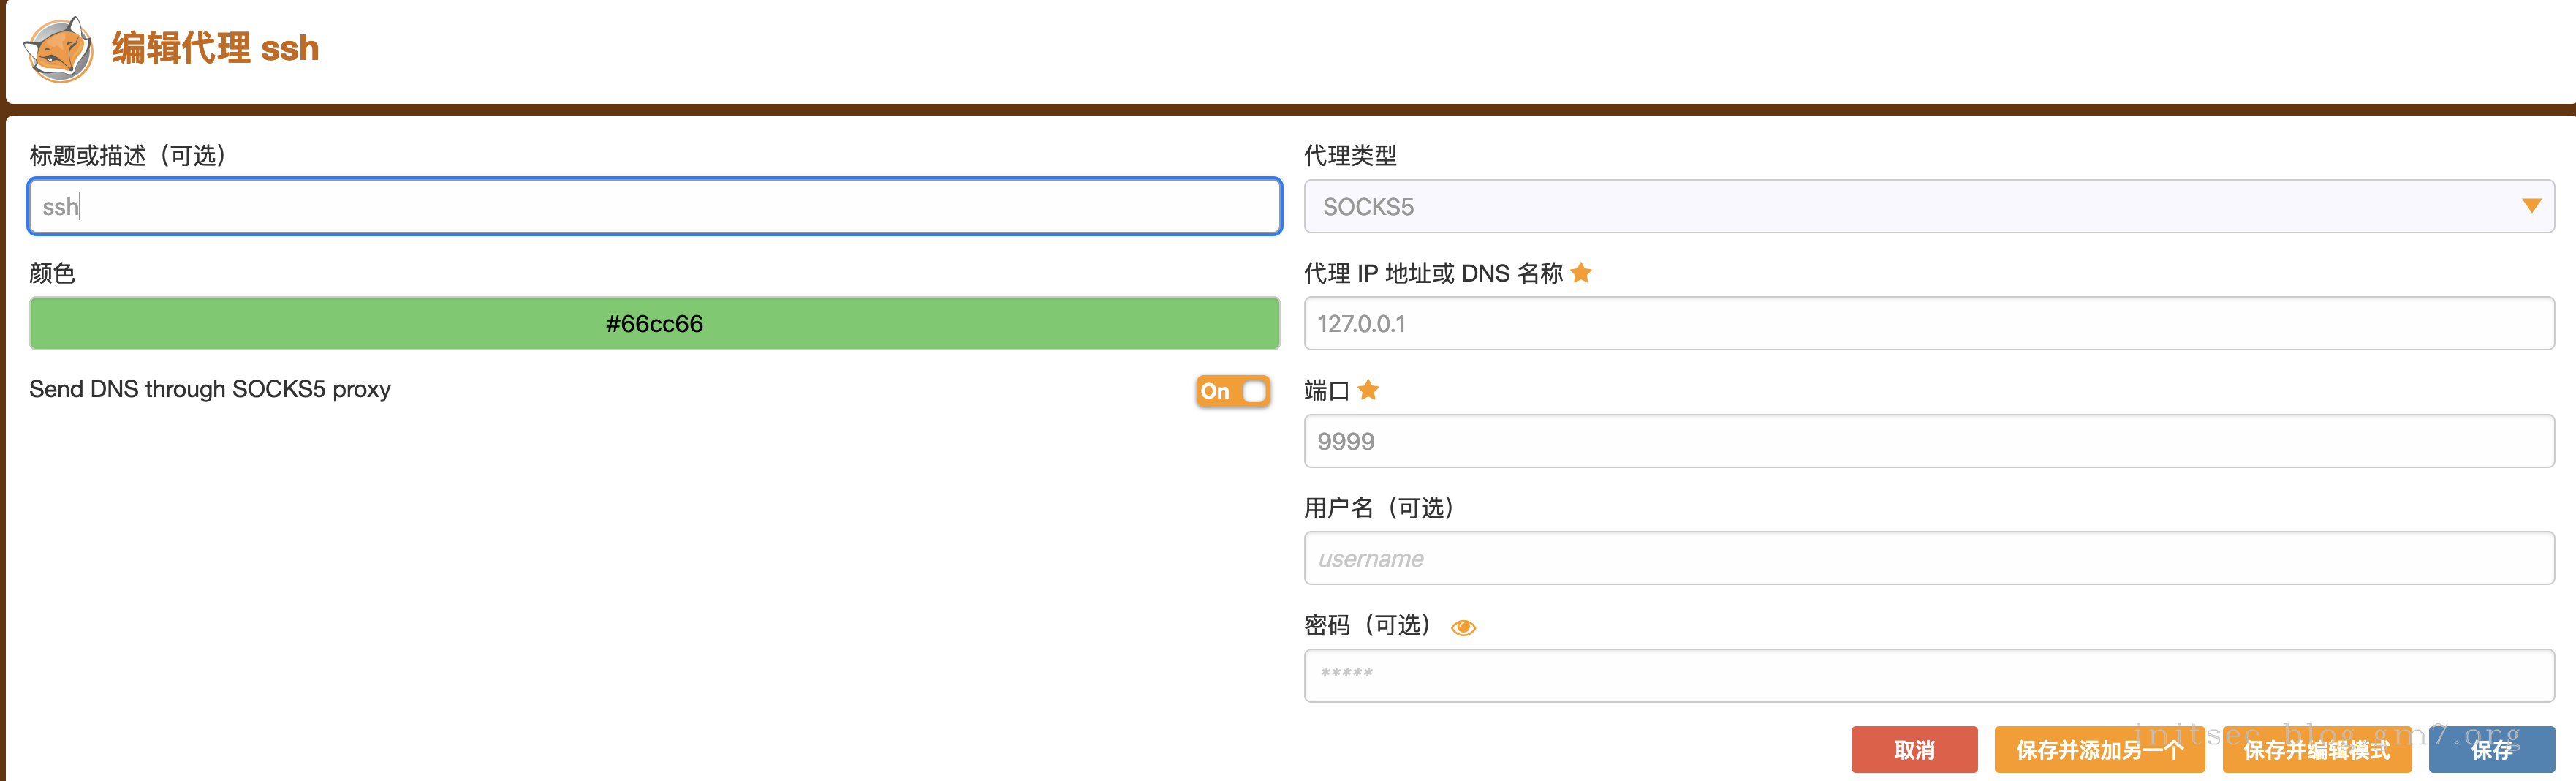Click the 127.0.0.1 proxy IP field
2576x781 pixels.
(1928, 324)
